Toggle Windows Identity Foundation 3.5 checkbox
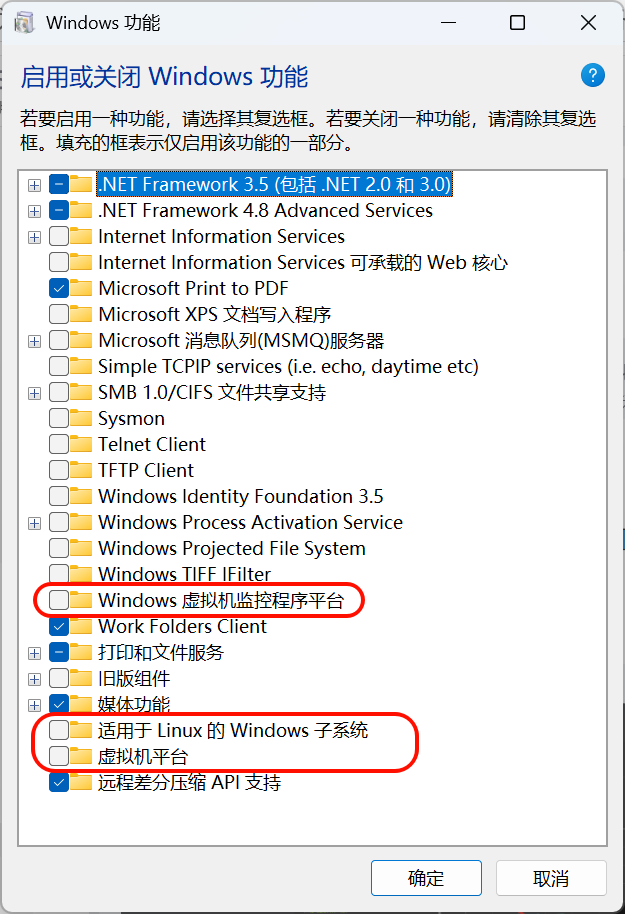Viewport: 625px width, 914px height. [x=59, y=496]
